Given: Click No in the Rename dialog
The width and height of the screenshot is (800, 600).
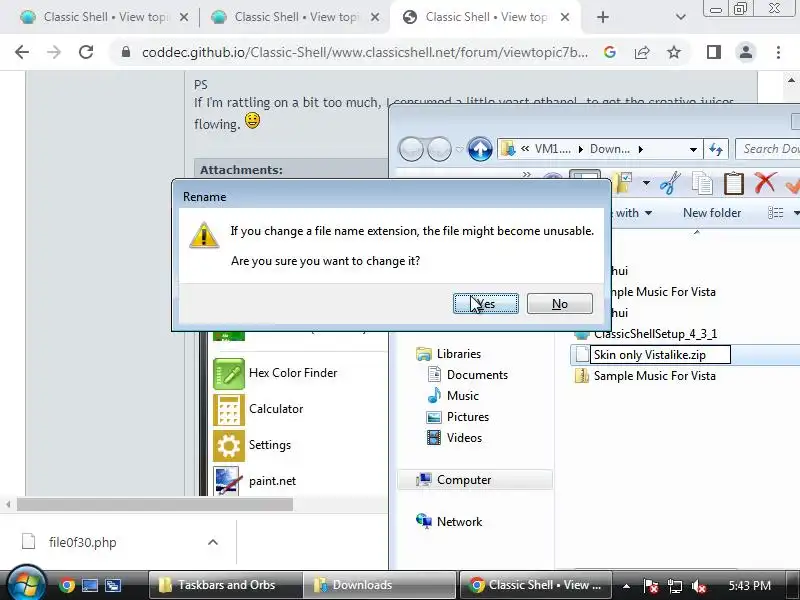Looking at the screenshot, I should click(x=560, y=304).
